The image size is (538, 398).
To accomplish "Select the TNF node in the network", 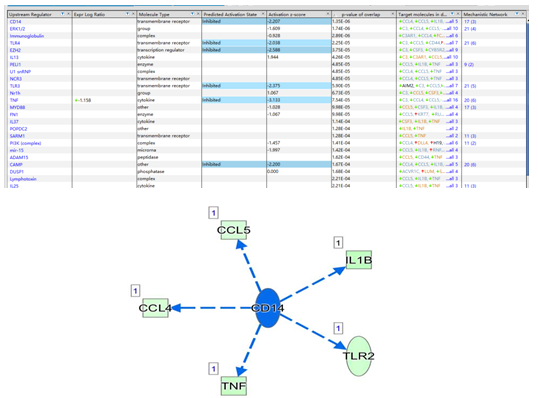I will click(x=234, y=386).
